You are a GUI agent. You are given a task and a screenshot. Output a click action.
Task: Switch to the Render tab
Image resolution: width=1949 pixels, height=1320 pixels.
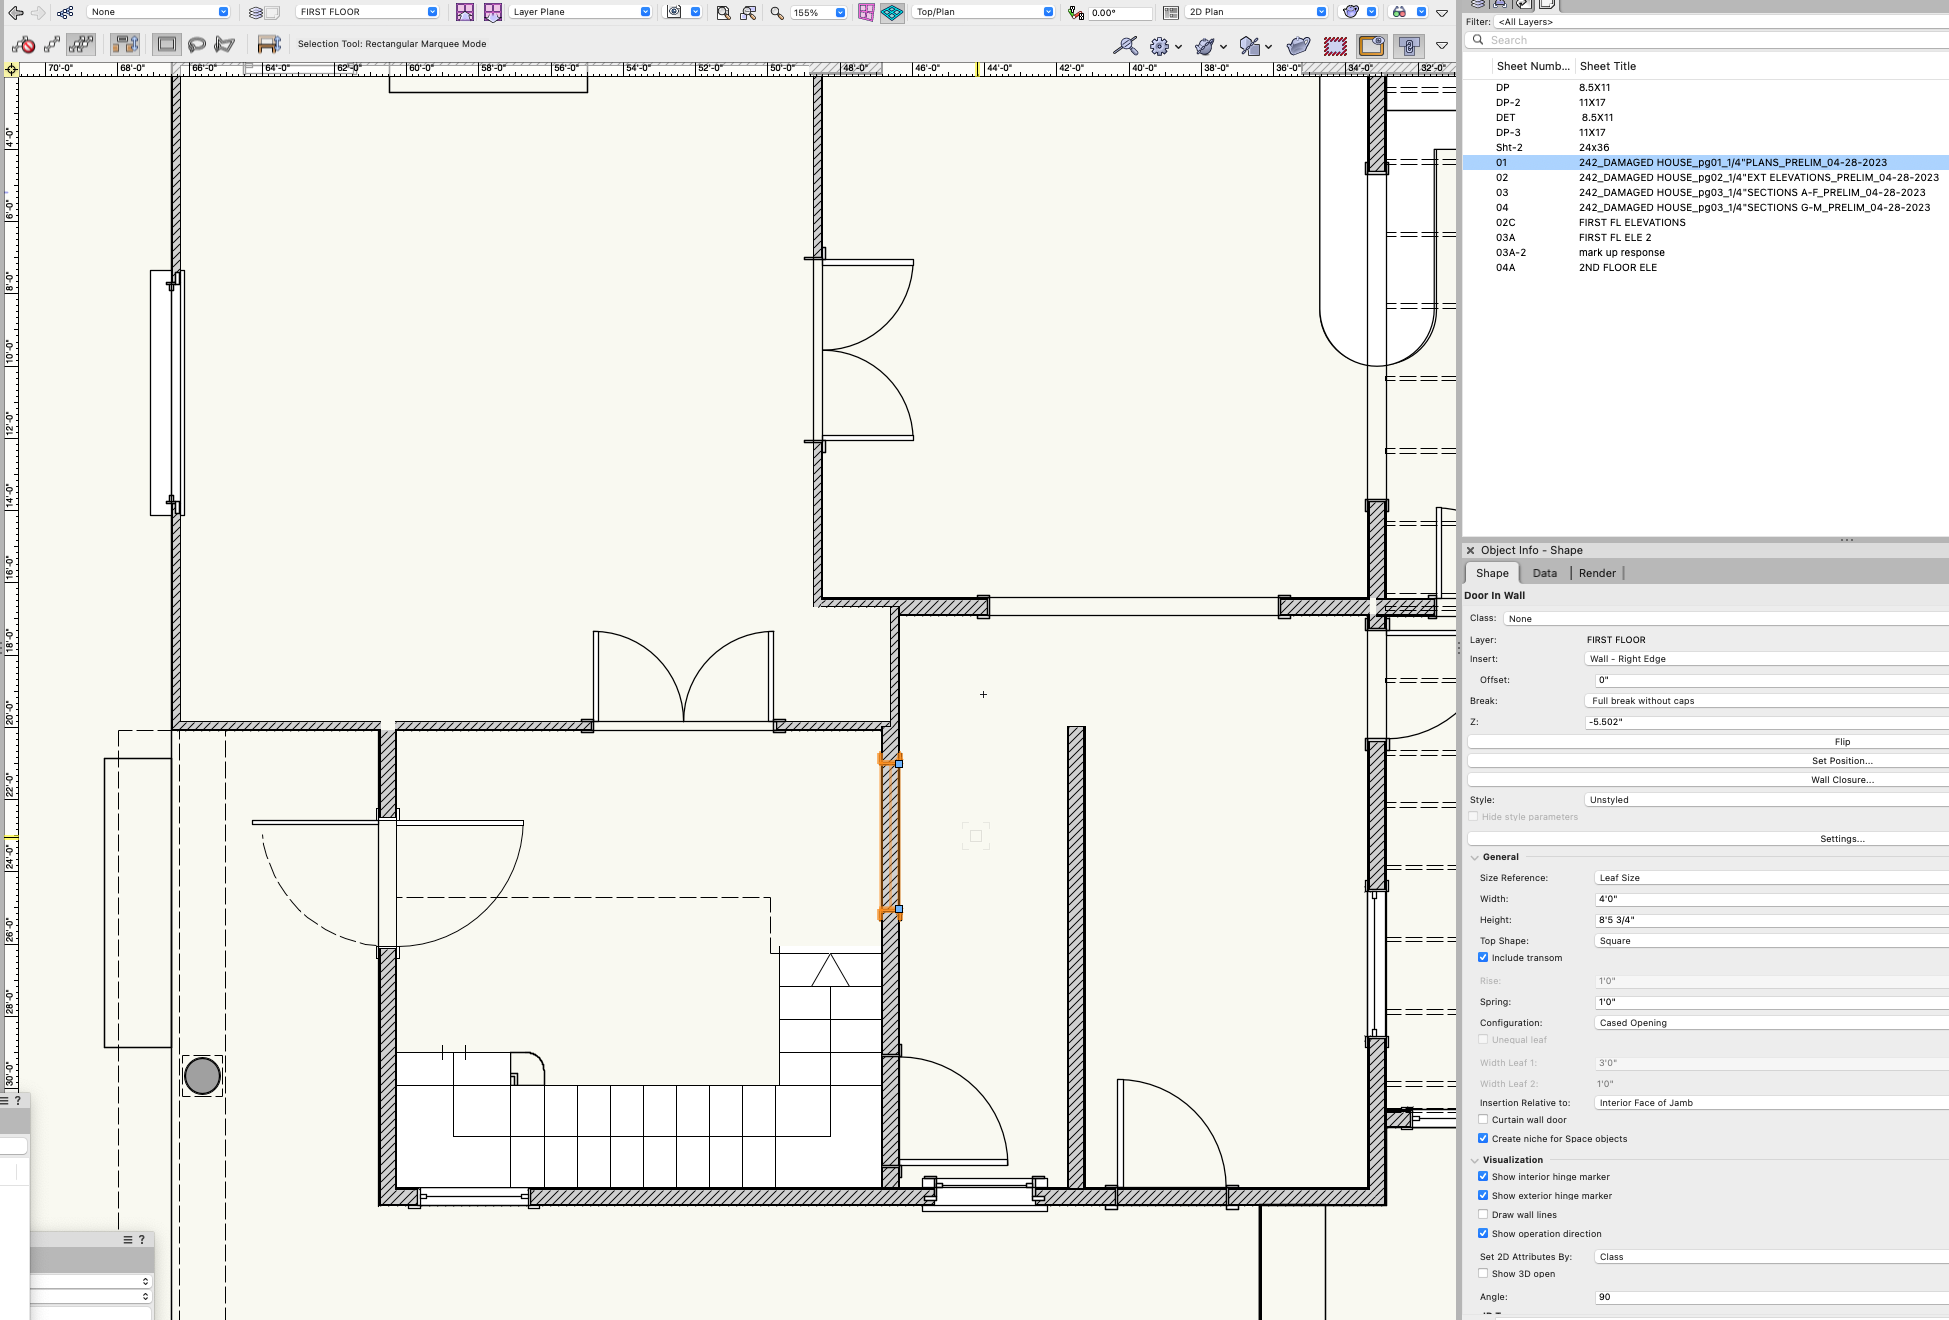pyautogui.click(x=1597, y=574)
